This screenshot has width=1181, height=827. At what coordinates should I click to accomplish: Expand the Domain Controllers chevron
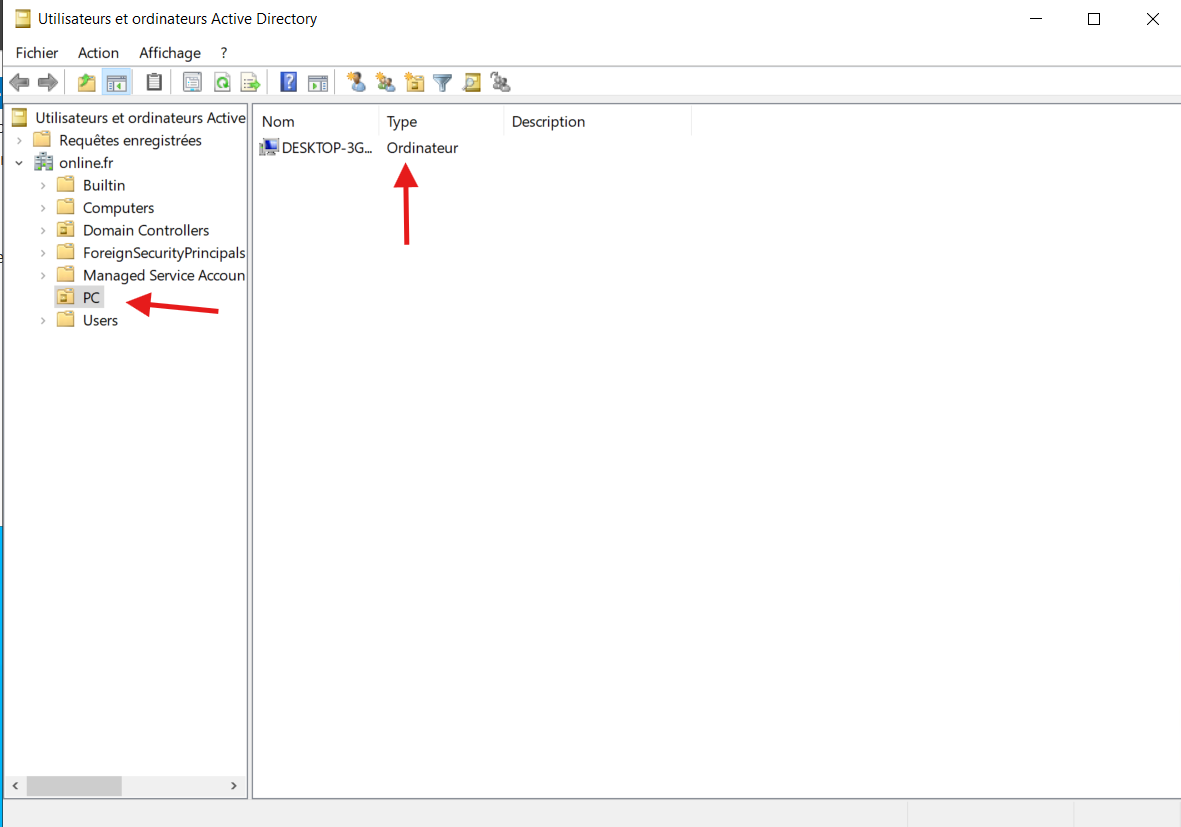click(x=43, y=230)
